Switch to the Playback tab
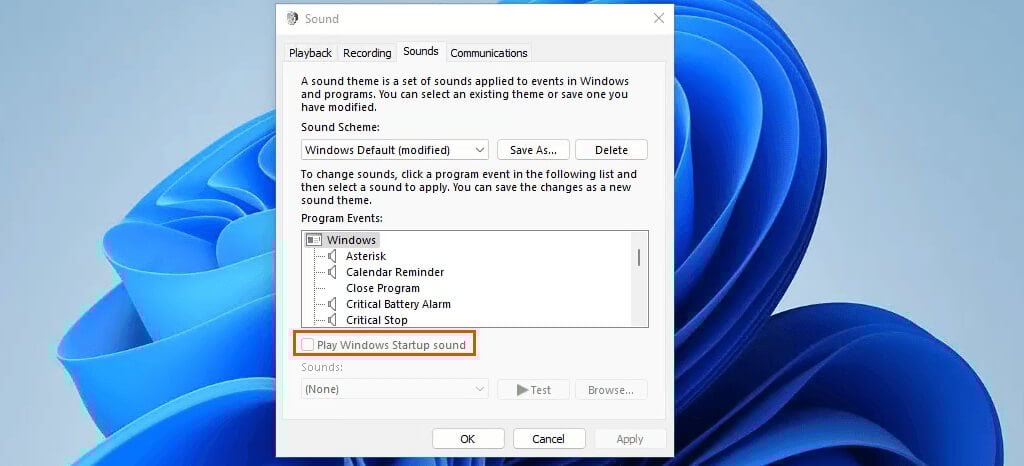This screenshot has height=466, width=1024. pos(310,53)
